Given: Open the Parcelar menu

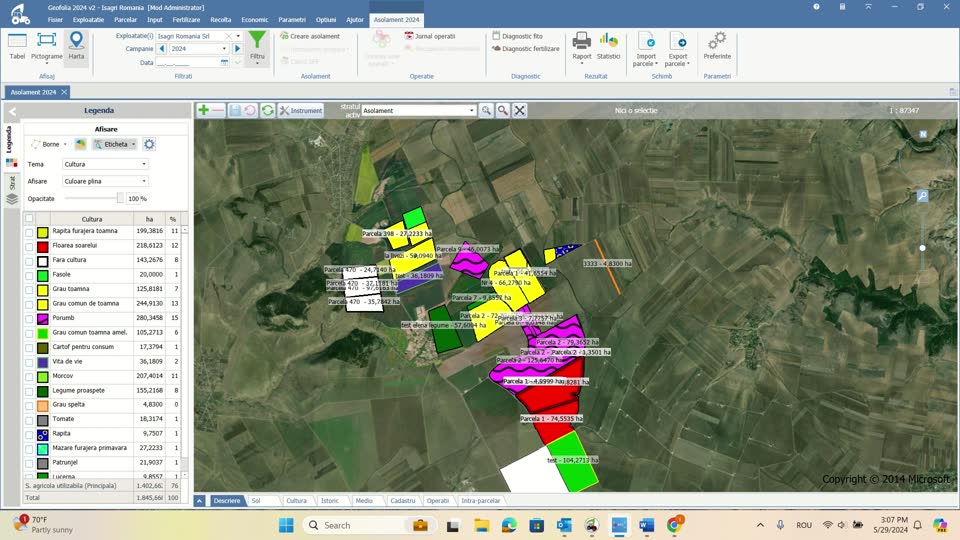Looking at the screenshot, I should pos(126,20).
